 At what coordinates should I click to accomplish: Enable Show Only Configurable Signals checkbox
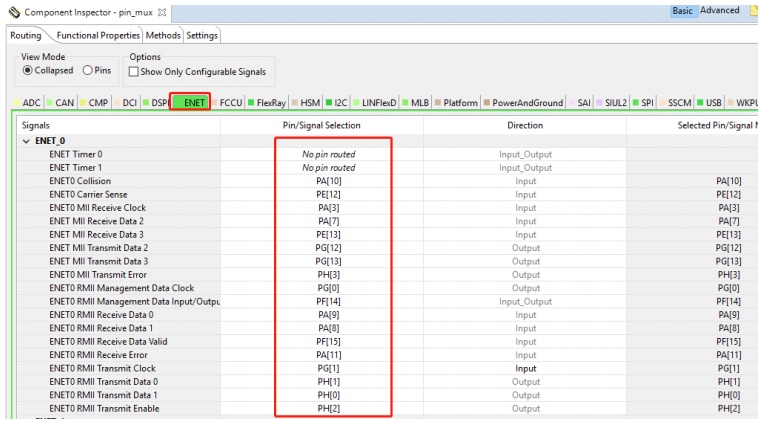click(x=133, y=72)
